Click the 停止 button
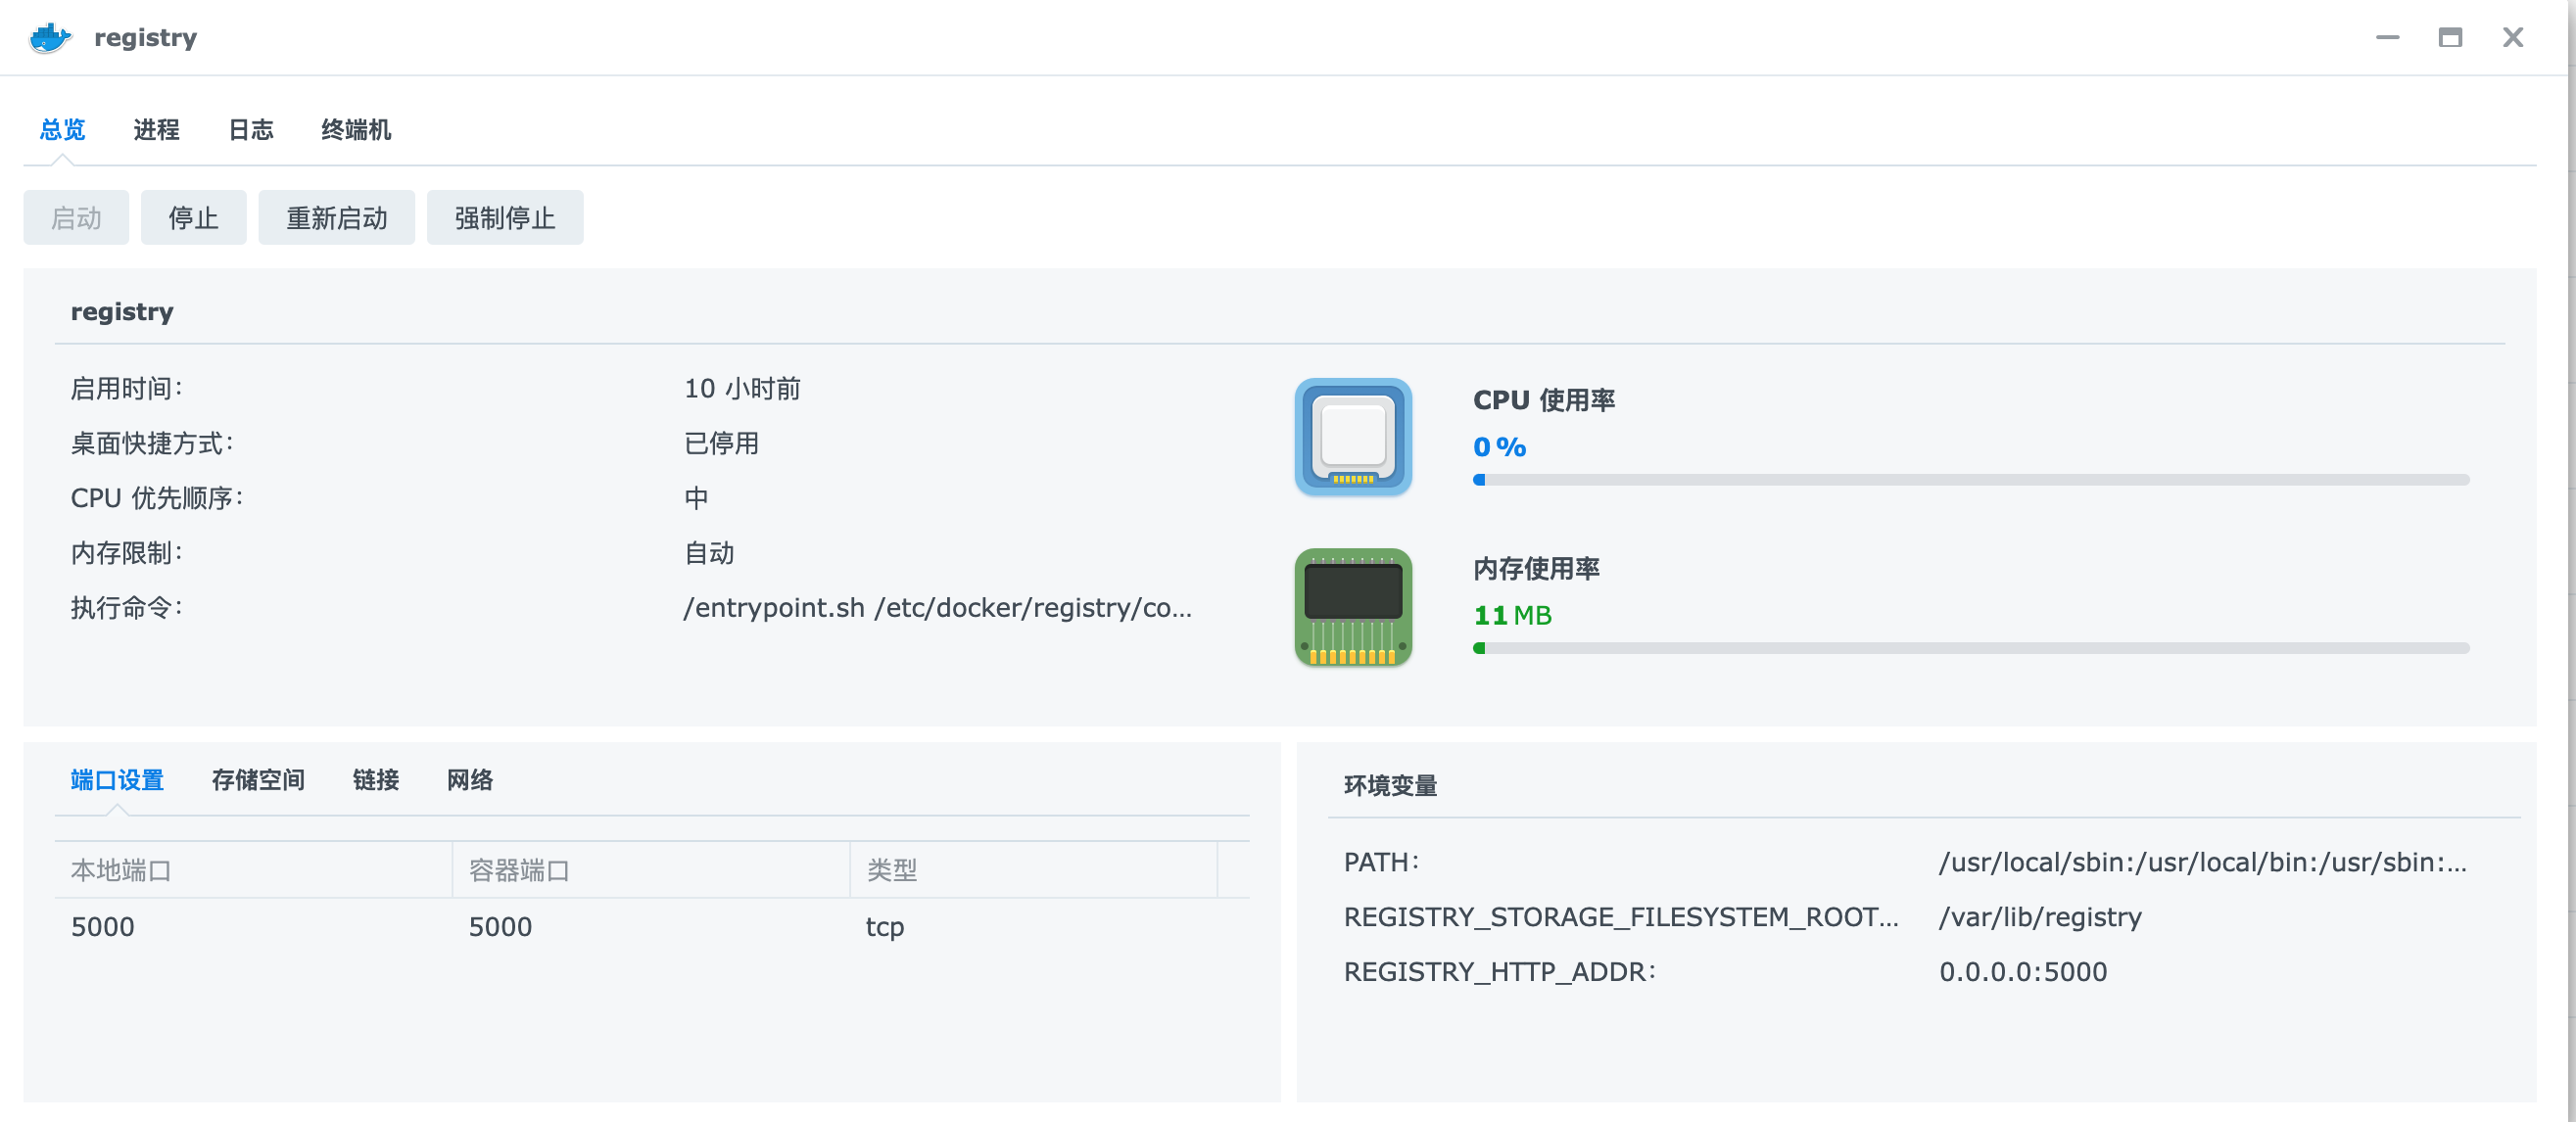The height and width of the screenshot is (1122, 2576). 194,217
